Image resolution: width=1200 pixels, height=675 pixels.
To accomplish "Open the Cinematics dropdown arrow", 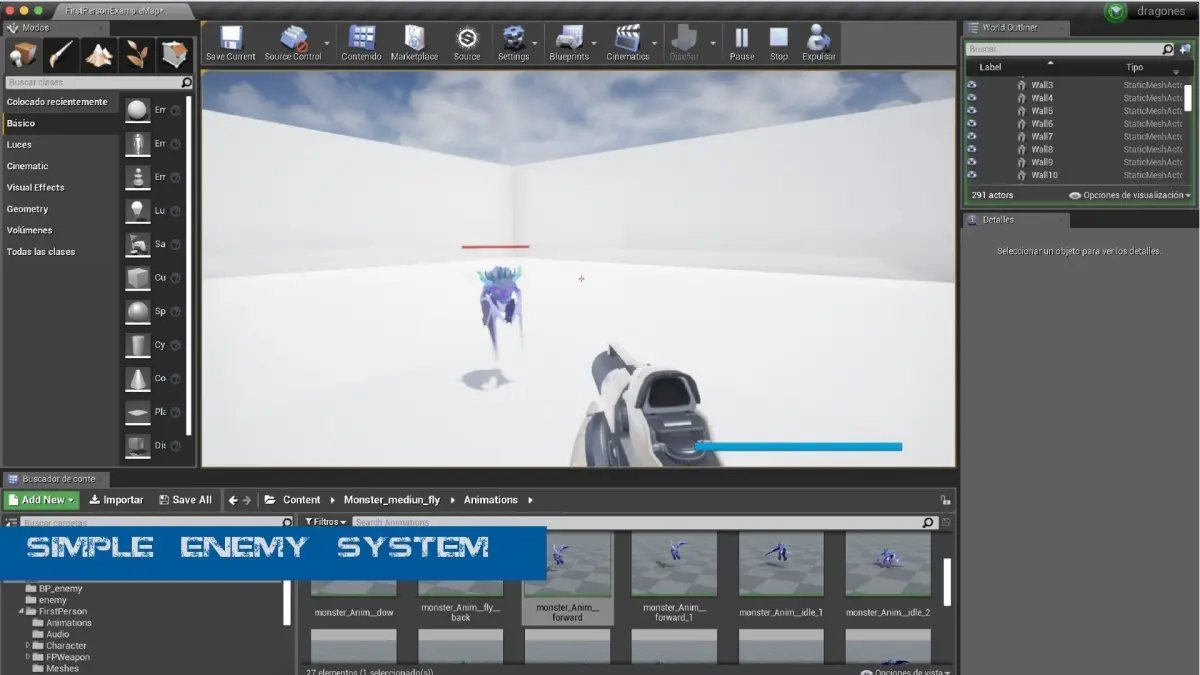I will click(655, 43).
